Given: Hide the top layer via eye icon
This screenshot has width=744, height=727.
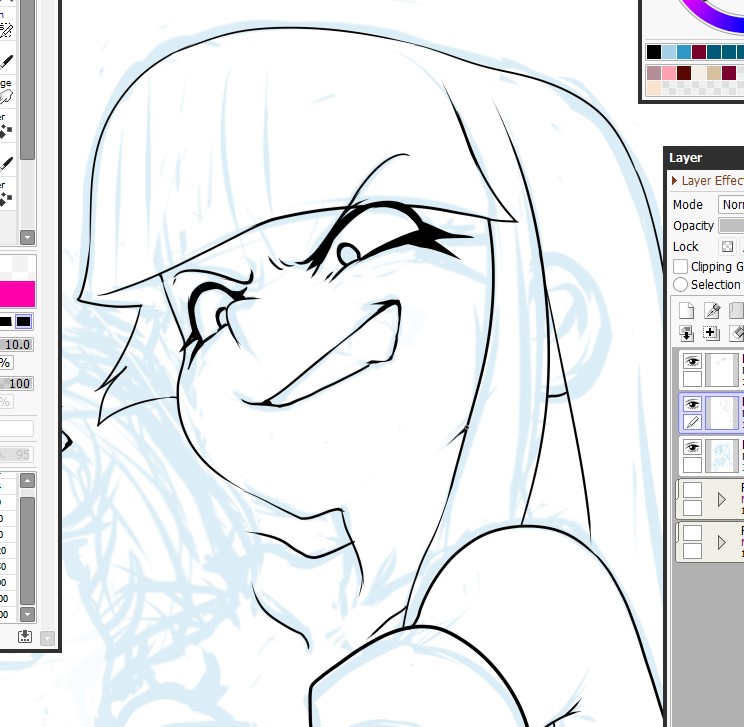Looking at the screenshot, I should click(x=692, y=362).
